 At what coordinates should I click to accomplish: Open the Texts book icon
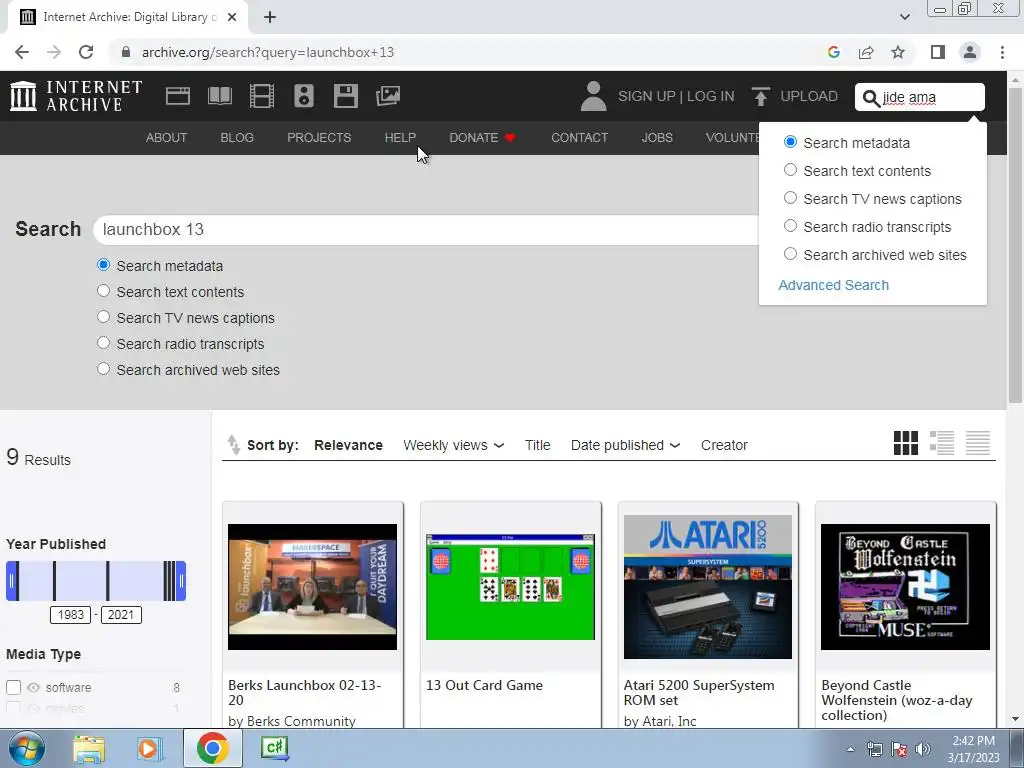pyautogui.click(x=220, y=96)
